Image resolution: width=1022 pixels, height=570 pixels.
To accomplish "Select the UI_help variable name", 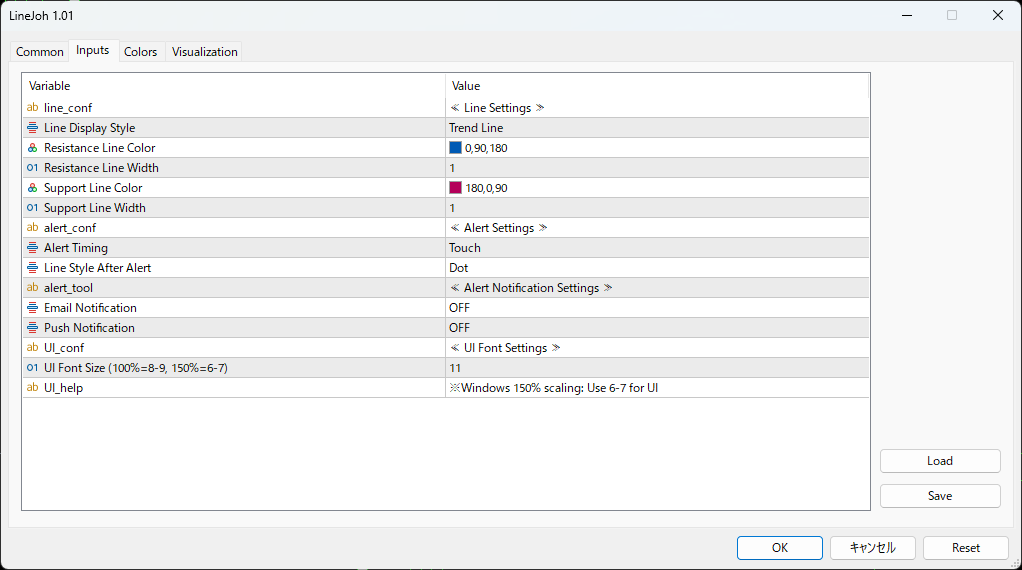I will pyautogui.click(x=63, y=388).
